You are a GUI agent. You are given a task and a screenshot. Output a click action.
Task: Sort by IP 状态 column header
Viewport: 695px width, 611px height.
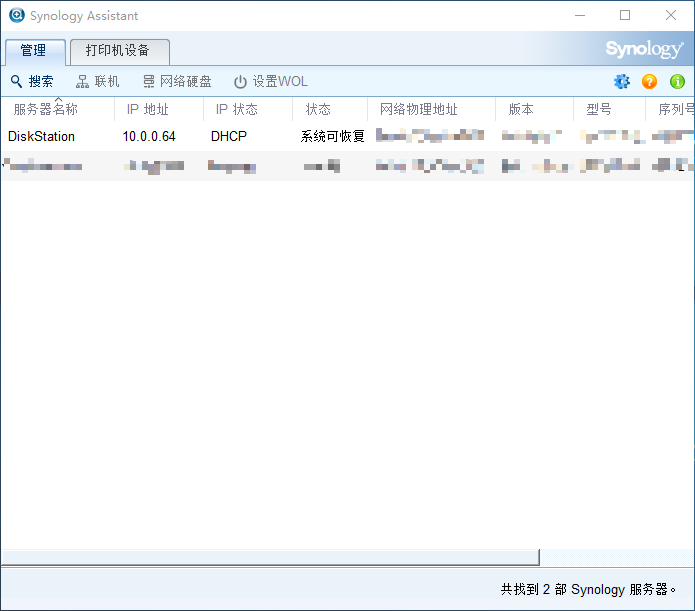point(248,109)
